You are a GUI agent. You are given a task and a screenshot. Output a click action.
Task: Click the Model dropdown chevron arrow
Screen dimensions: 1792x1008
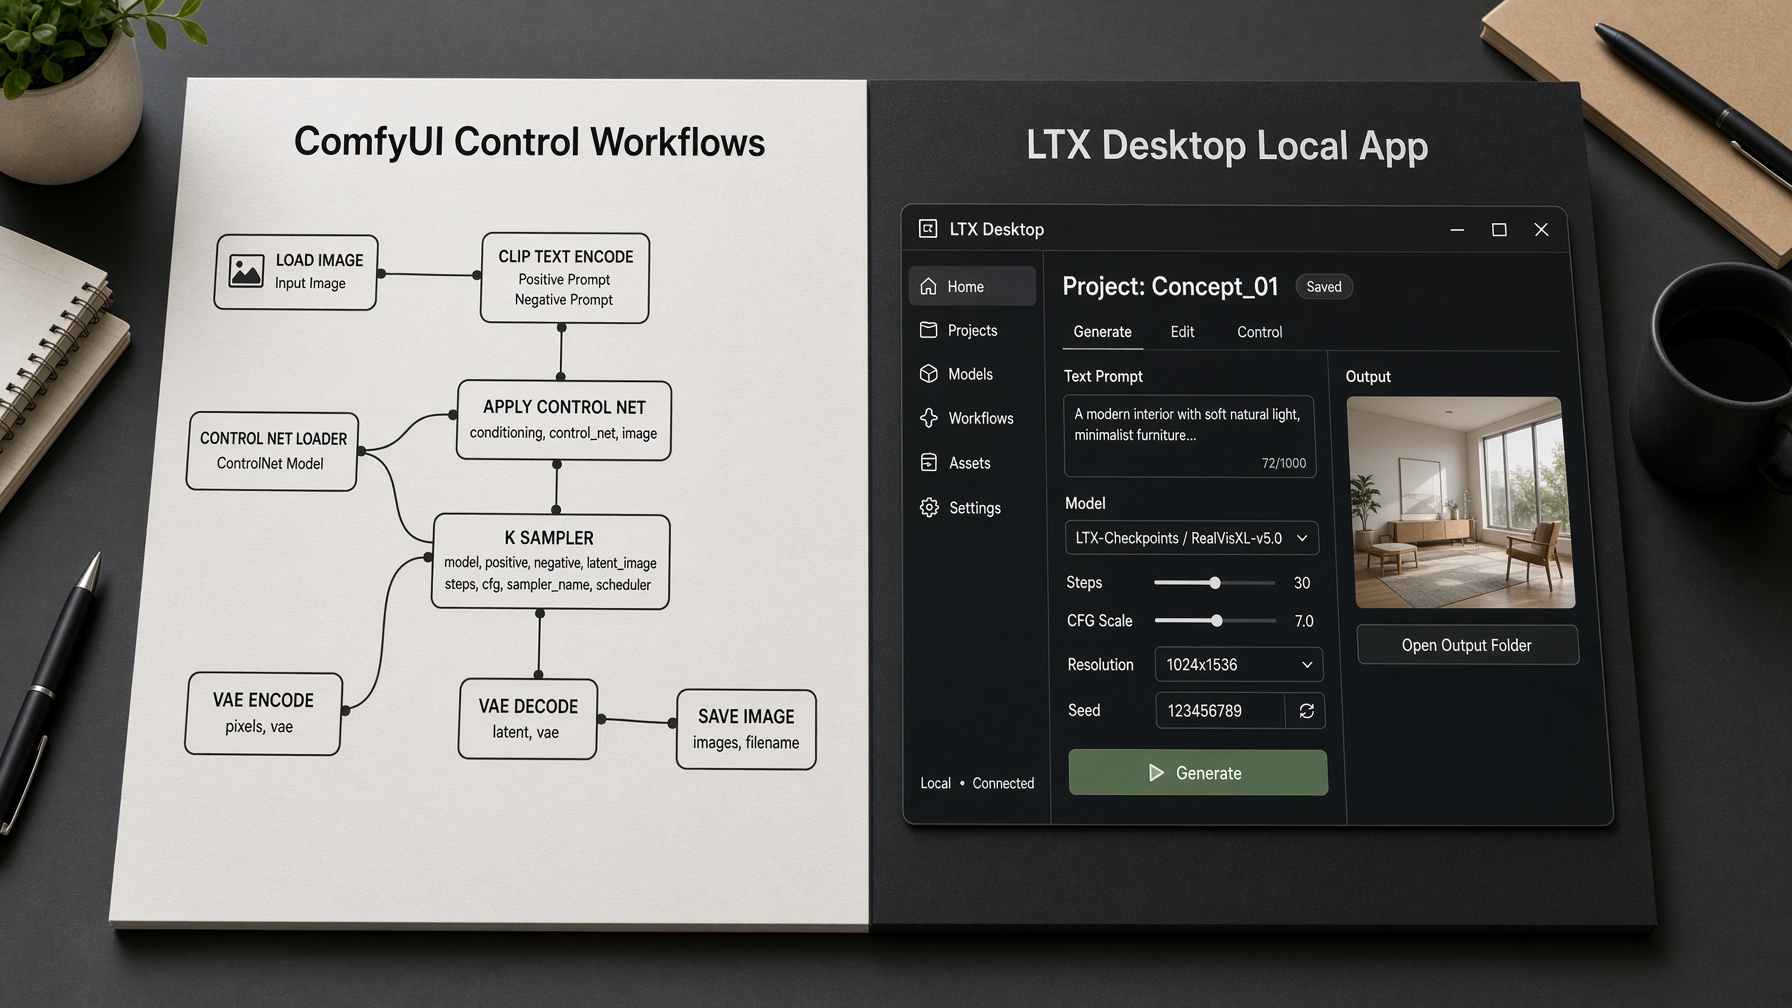1302,538
